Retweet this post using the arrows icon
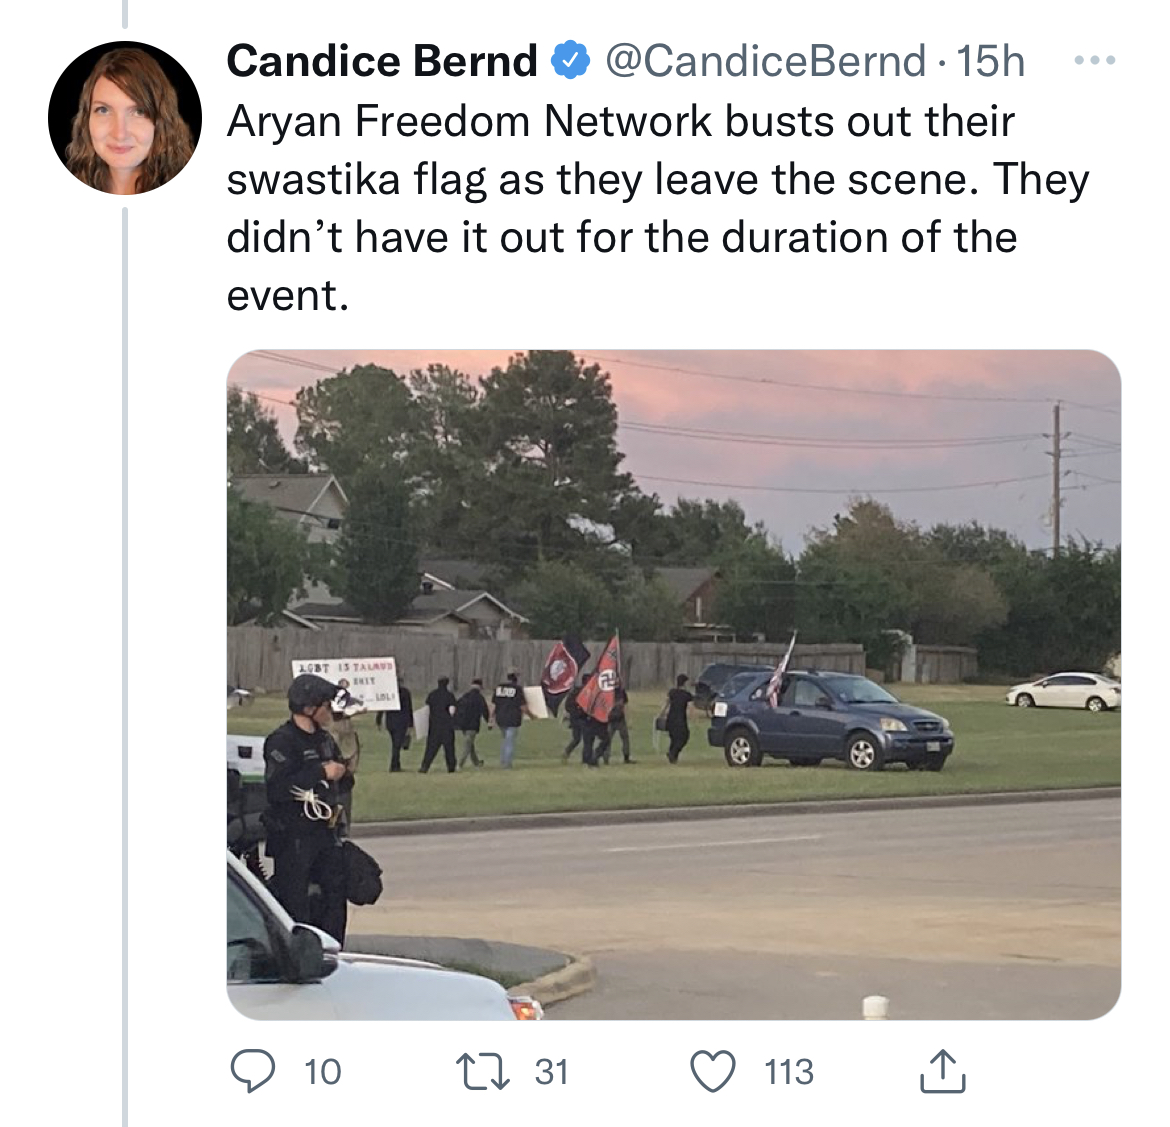 click(x=483, y=1072)
